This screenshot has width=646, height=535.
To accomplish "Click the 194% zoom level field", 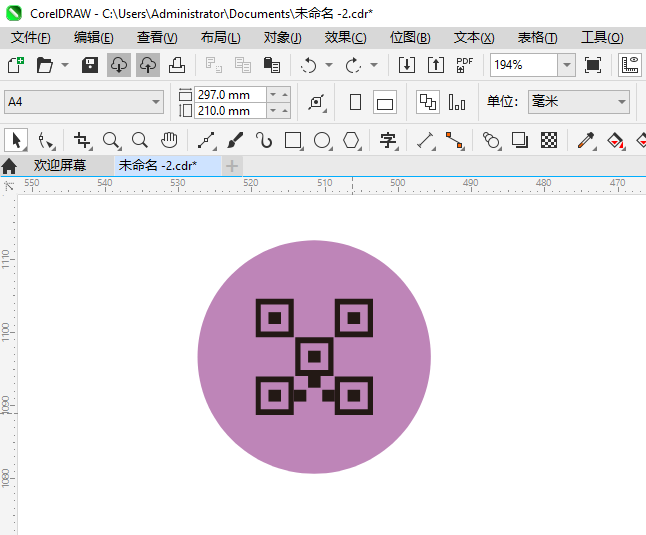I will point(524,65).
